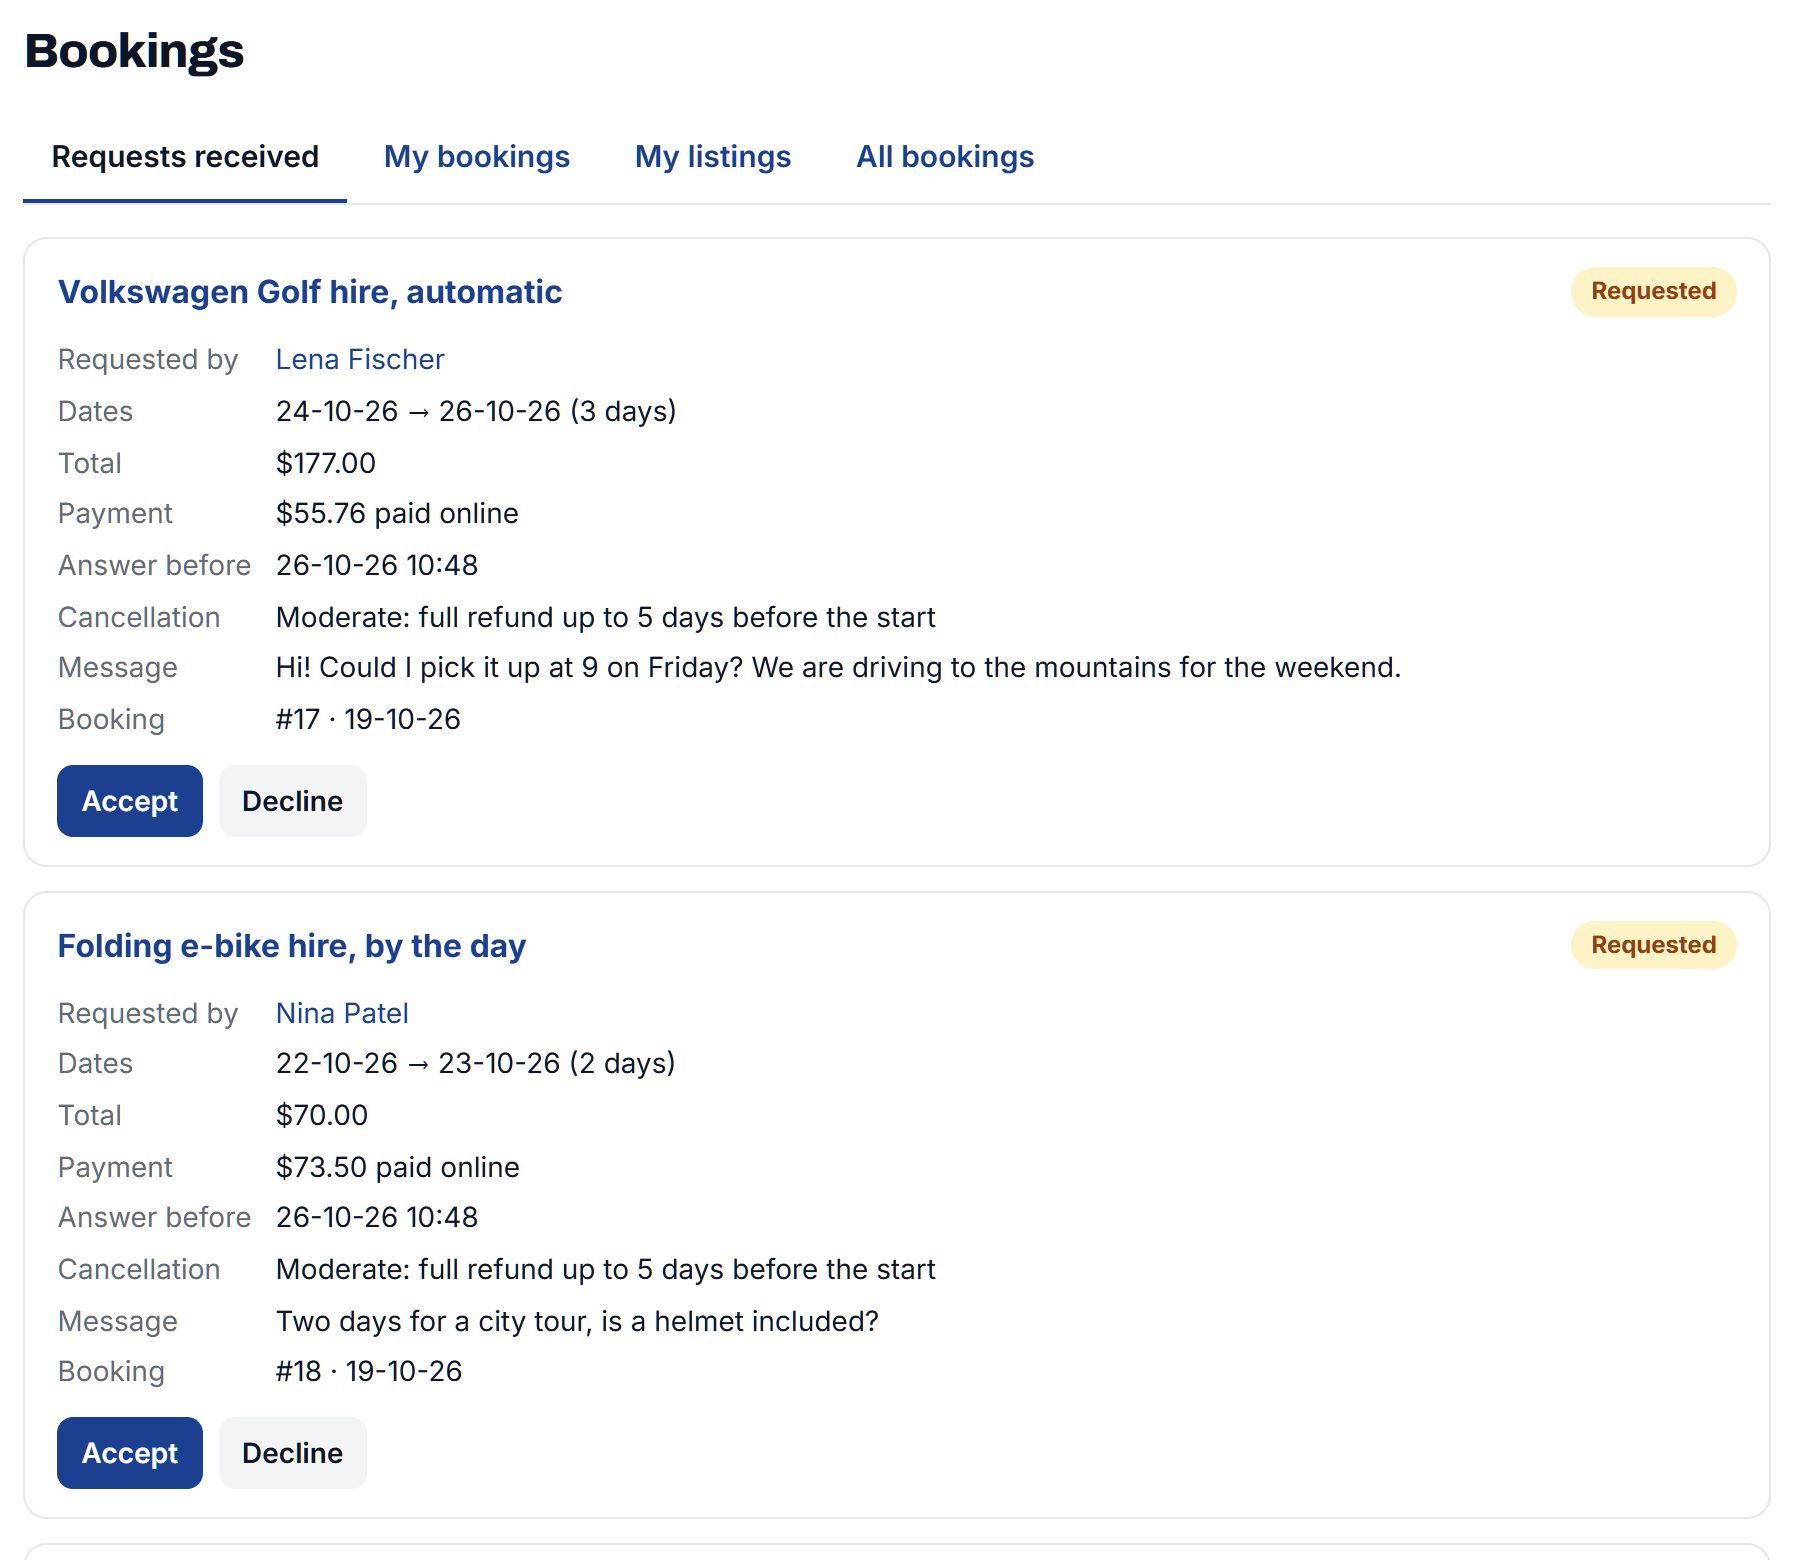1794x1560 pixels.
Task: Open the Folding e-bike hire listing title
Action: click(292, 946)
